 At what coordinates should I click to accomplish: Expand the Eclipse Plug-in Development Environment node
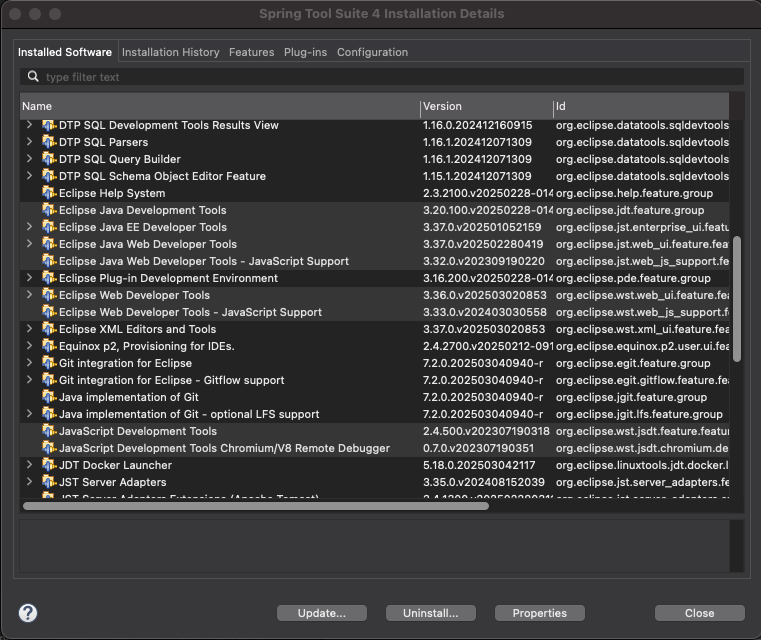point(30,278)
